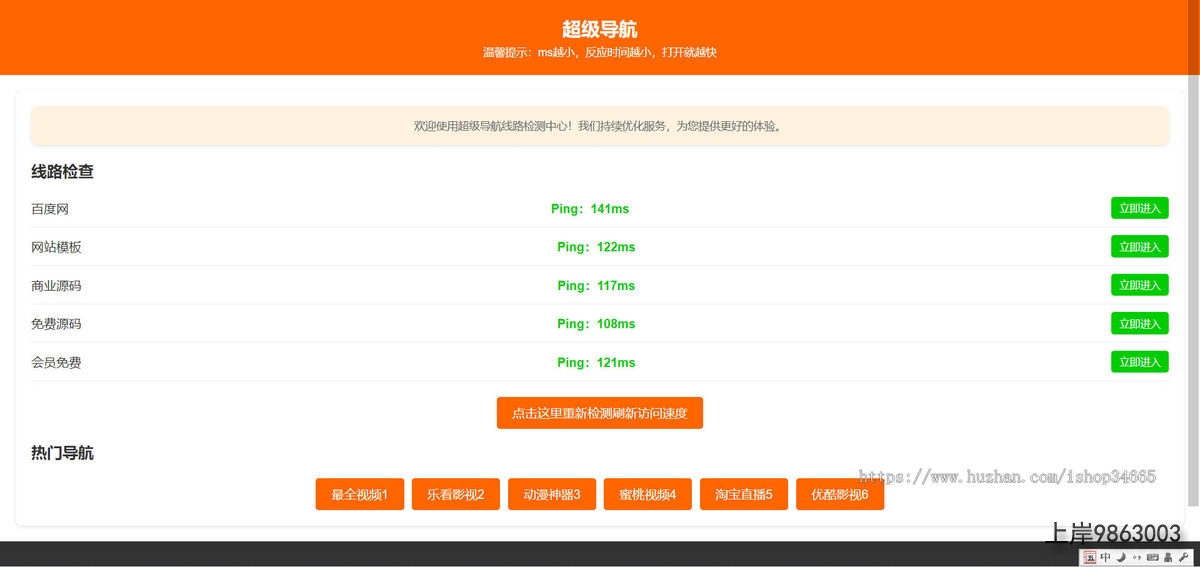Click 立即进入 for 网站模板
The height and width of the screenshot is (567, 1200).
pyautogui.click(x=1139, y=247)
